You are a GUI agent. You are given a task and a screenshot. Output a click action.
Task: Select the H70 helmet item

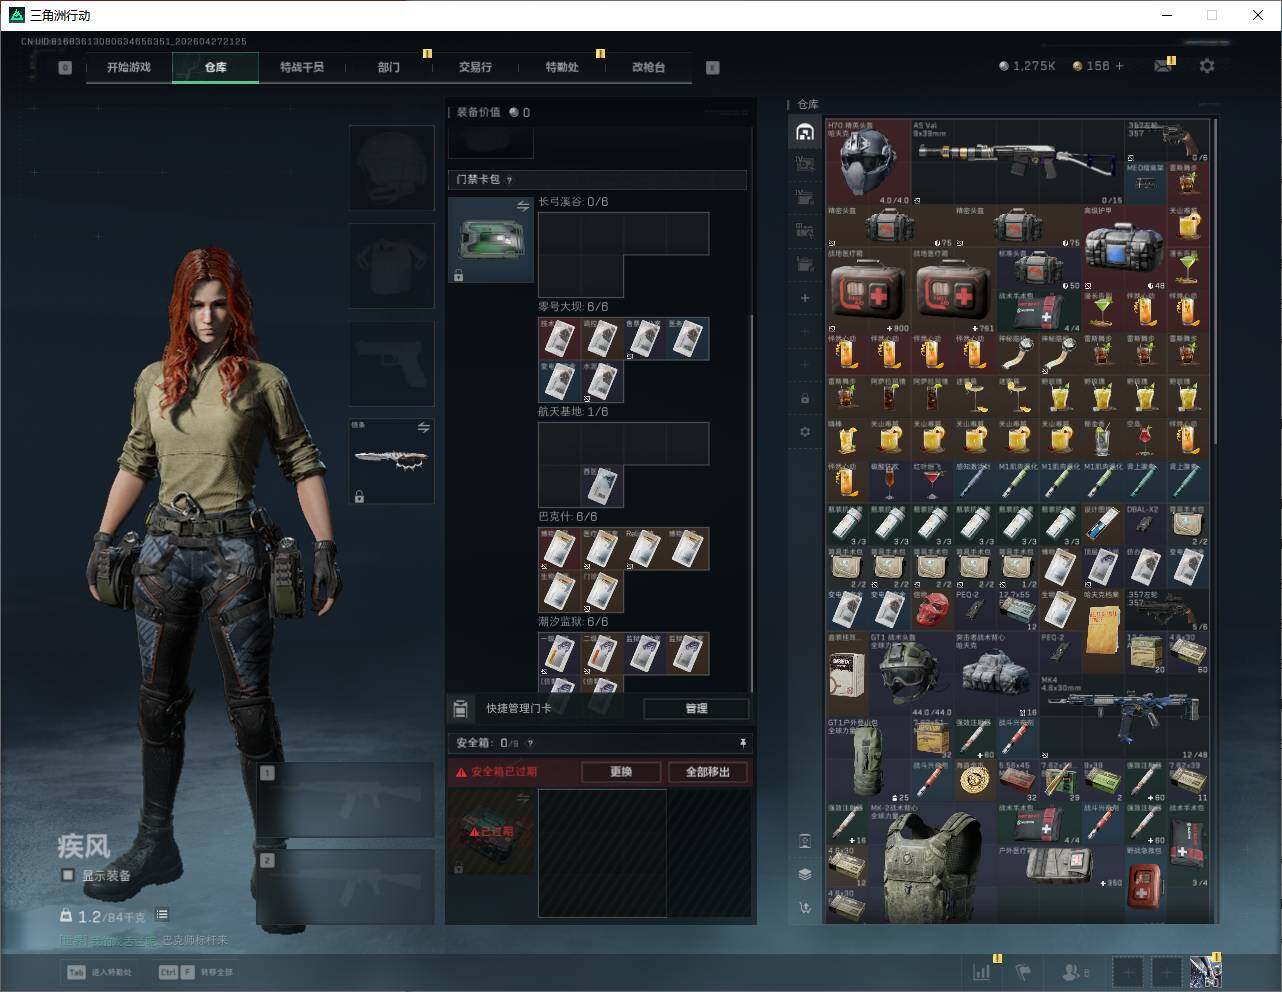coord(868,162)
